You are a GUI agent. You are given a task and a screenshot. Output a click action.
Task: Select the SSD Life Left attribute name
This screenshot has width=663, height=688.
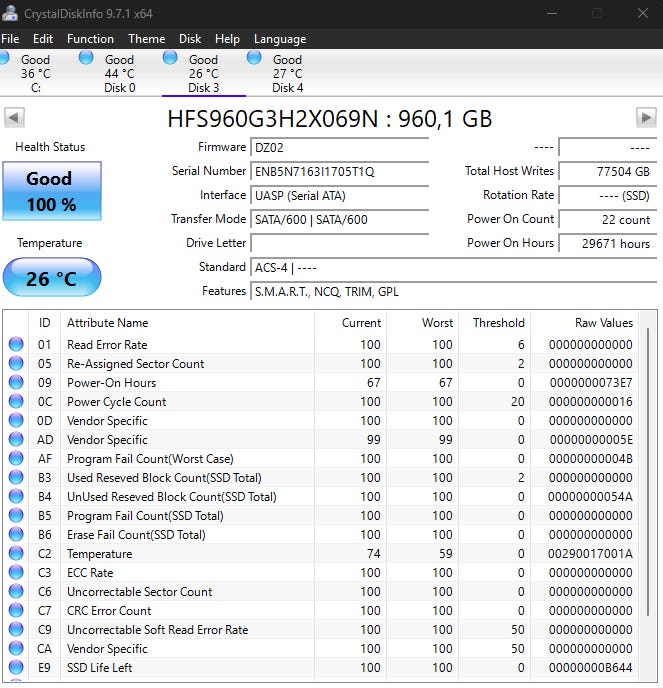[99, 668]
